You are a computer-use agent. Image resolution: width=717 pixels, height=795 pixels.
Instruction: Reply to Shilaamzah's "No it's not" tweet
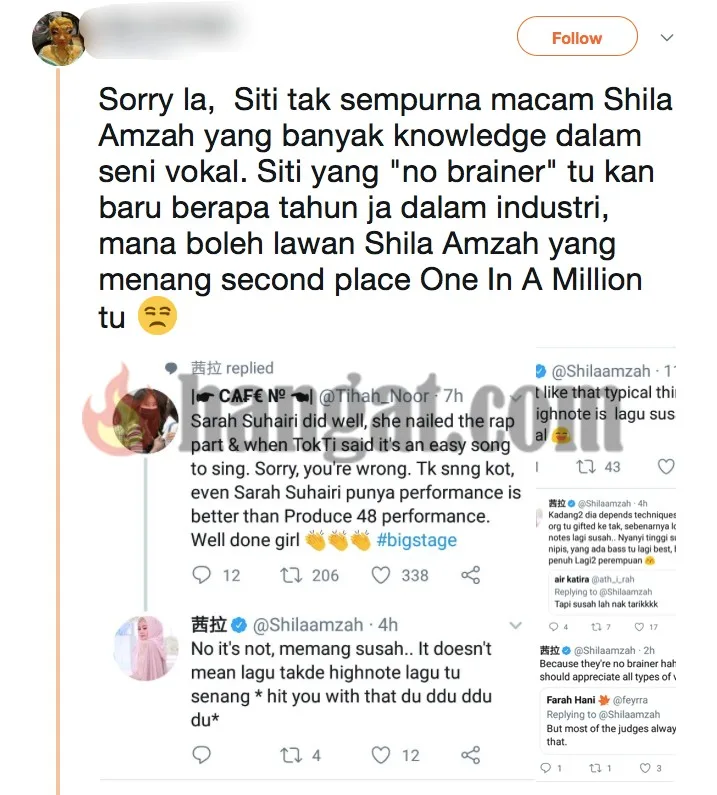click(x=202, y=755)
